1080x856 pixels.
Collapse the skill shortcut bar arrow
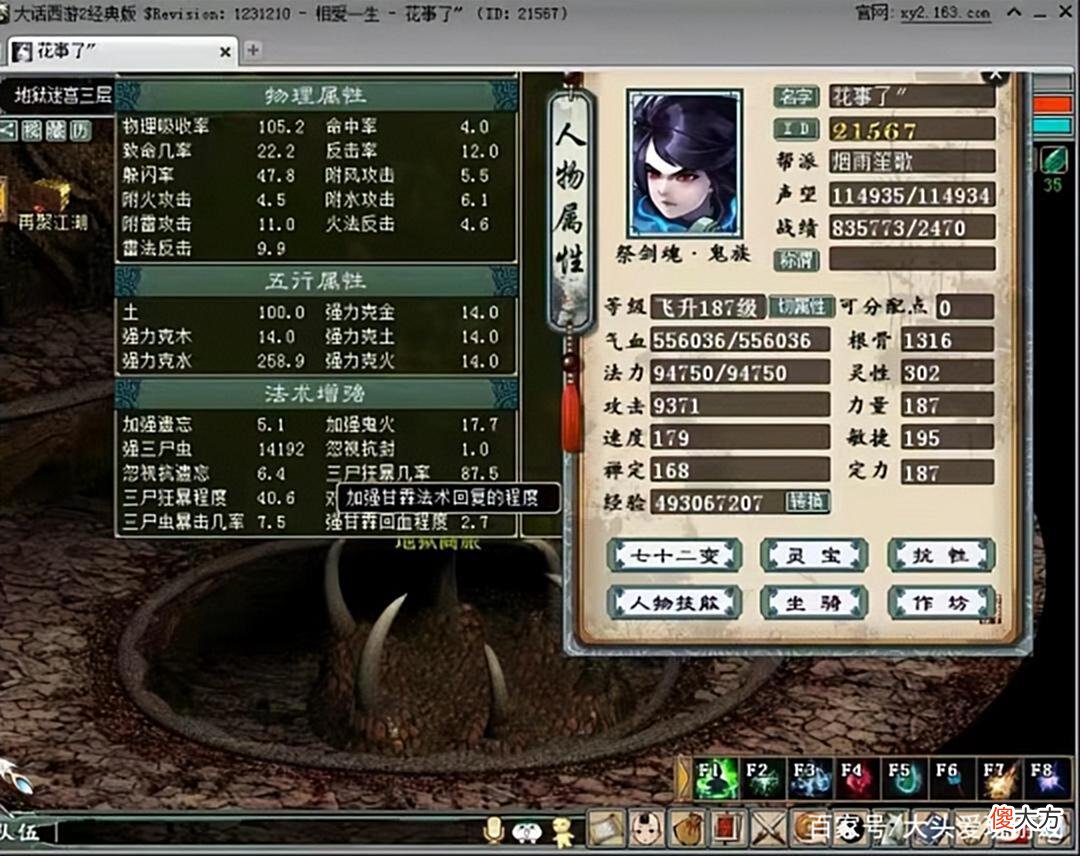[683, 779]
